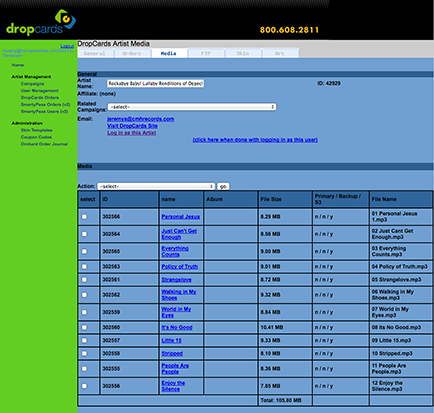Click Log in as this Artist
Image resolution: width=434 pixels, height=413 pixels.
coord(132,133)
